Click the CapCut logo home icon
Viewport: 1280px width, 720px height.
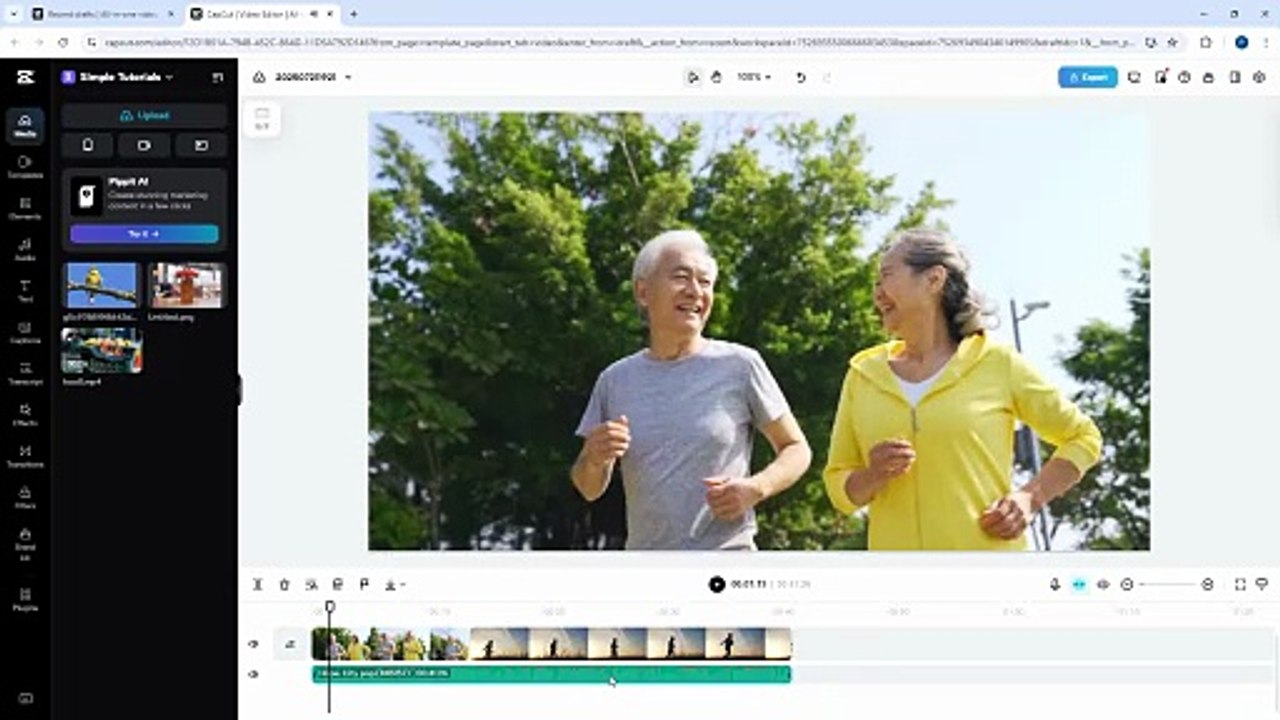point(25,77)
